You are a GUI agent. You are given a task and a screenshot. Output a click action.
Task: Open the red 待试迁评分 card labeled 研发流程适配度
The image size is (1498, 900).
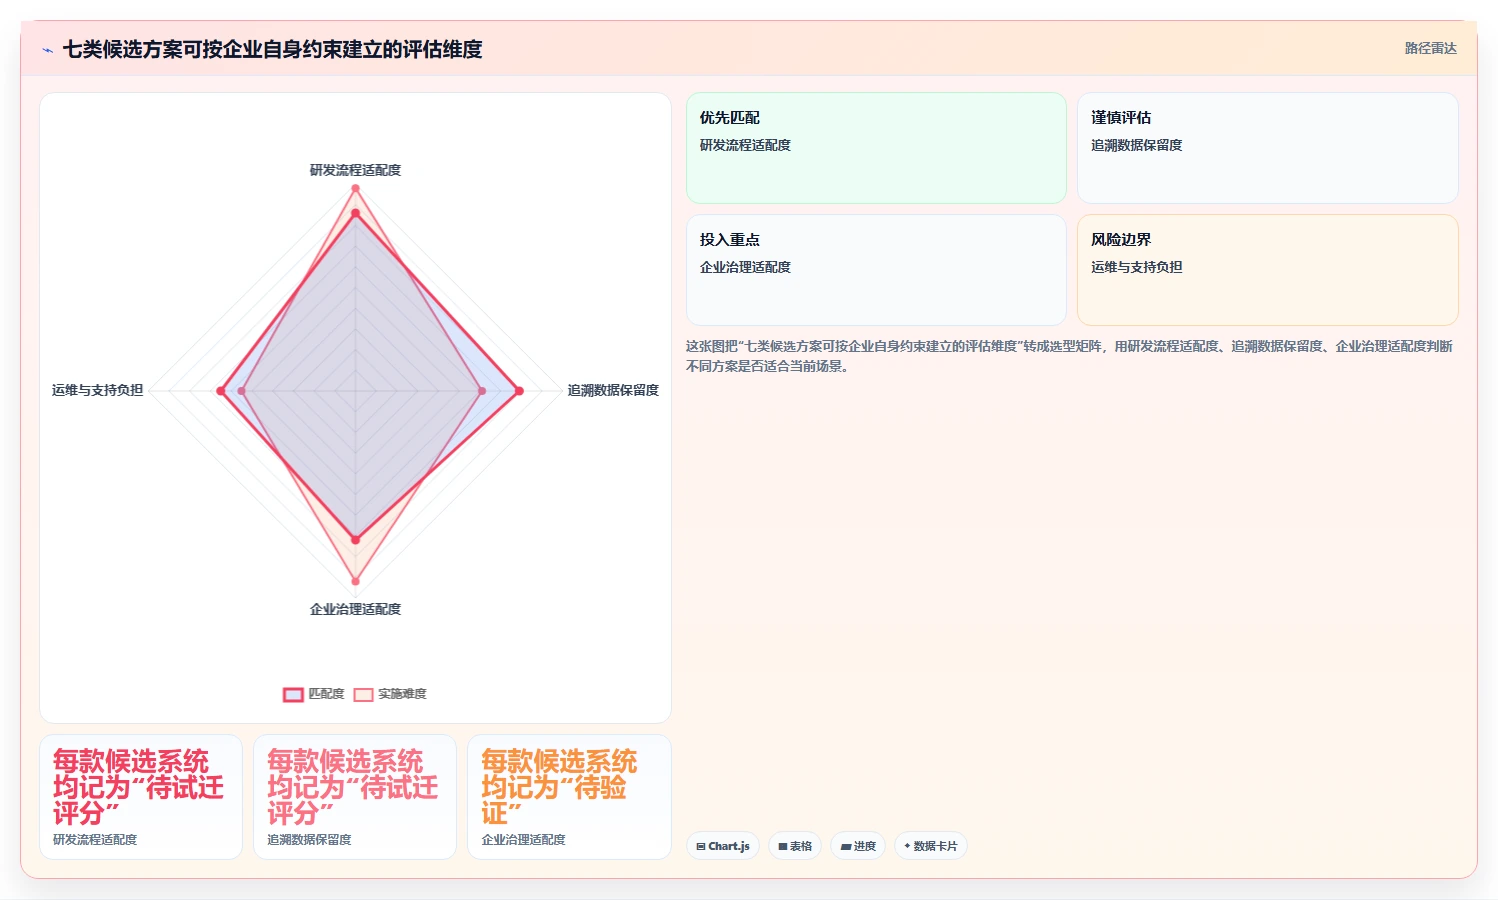[x=141, y=797]
